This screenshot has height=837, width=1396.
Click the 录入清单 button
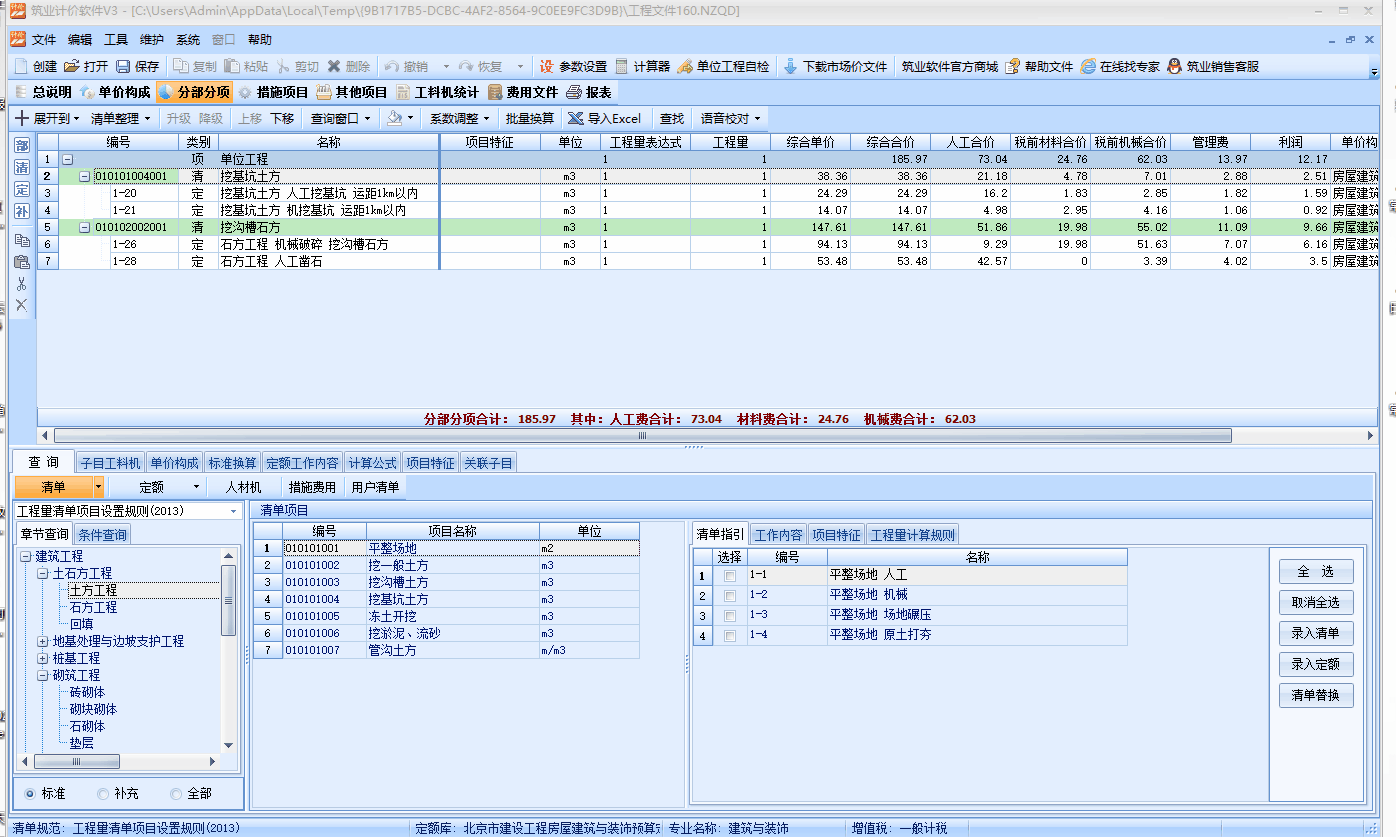coord(1315,633)
